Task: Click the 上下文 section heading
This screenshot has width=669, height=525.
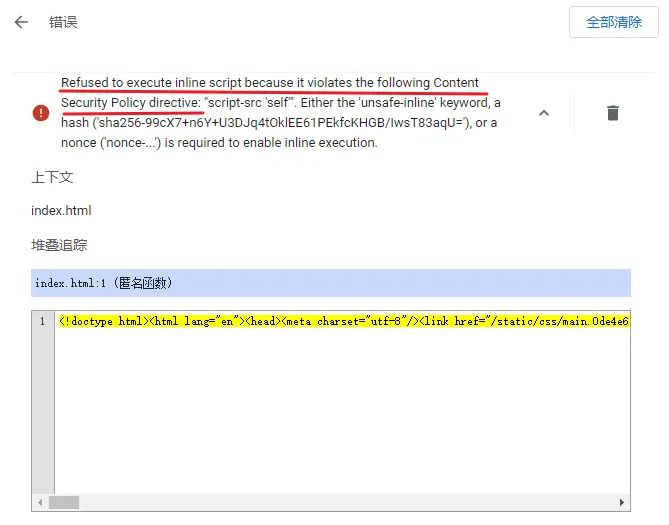Action: coord(52,177)
